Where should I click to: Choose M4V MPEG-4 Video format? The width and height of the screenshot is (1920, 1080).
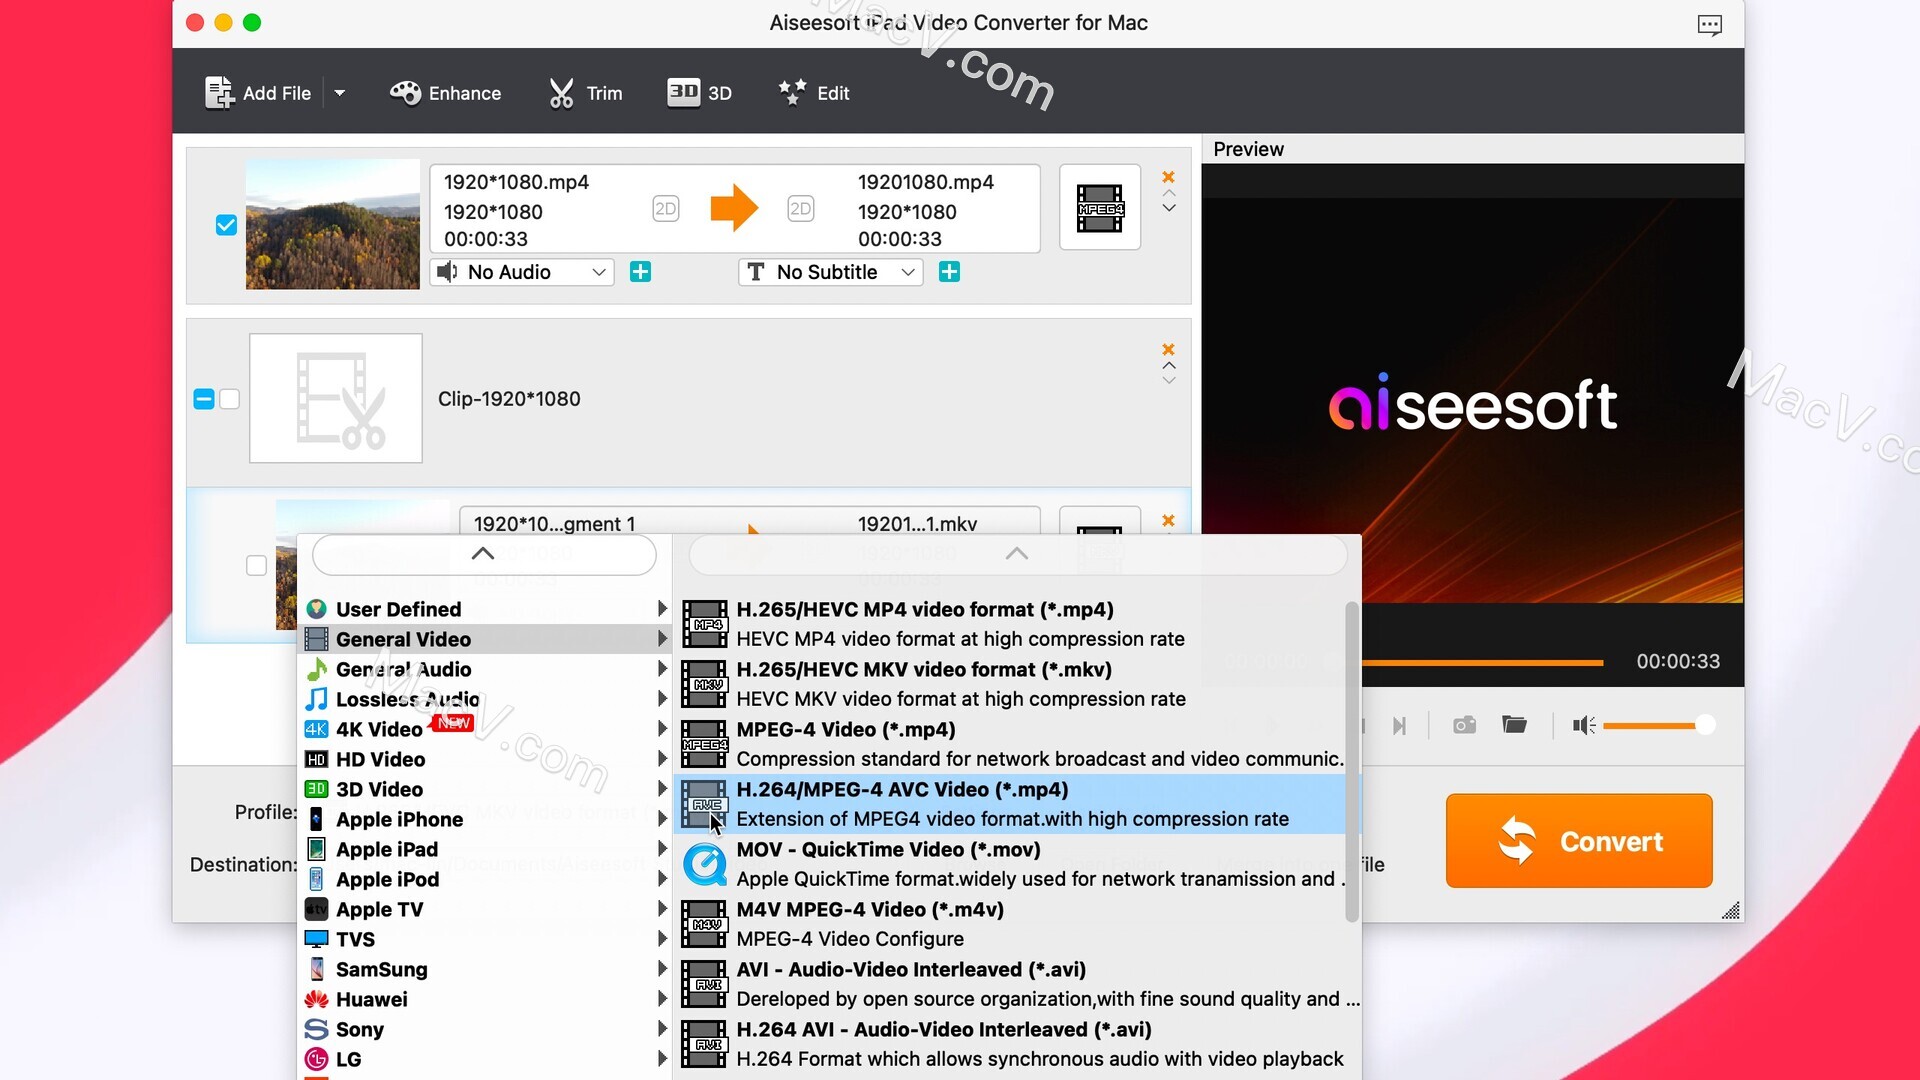pos(1010,924)
